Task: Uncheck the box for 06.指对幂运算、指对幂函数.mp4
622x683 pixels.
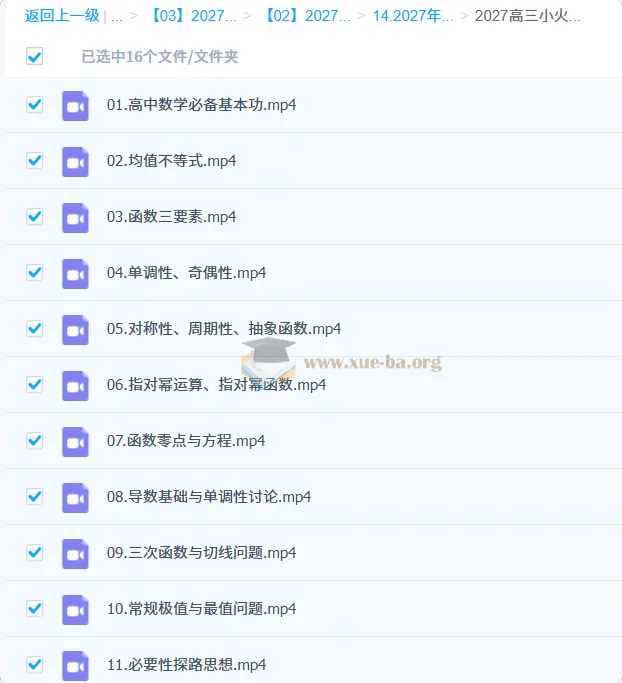Action: tap(34, 385)
